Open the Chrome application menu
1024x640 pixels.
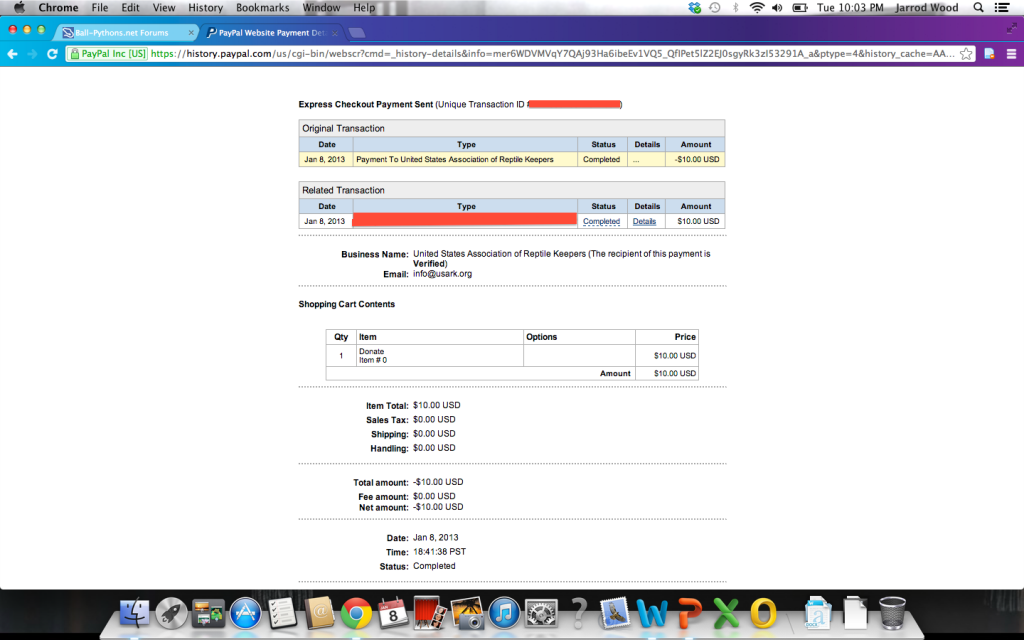click(58, 8)
